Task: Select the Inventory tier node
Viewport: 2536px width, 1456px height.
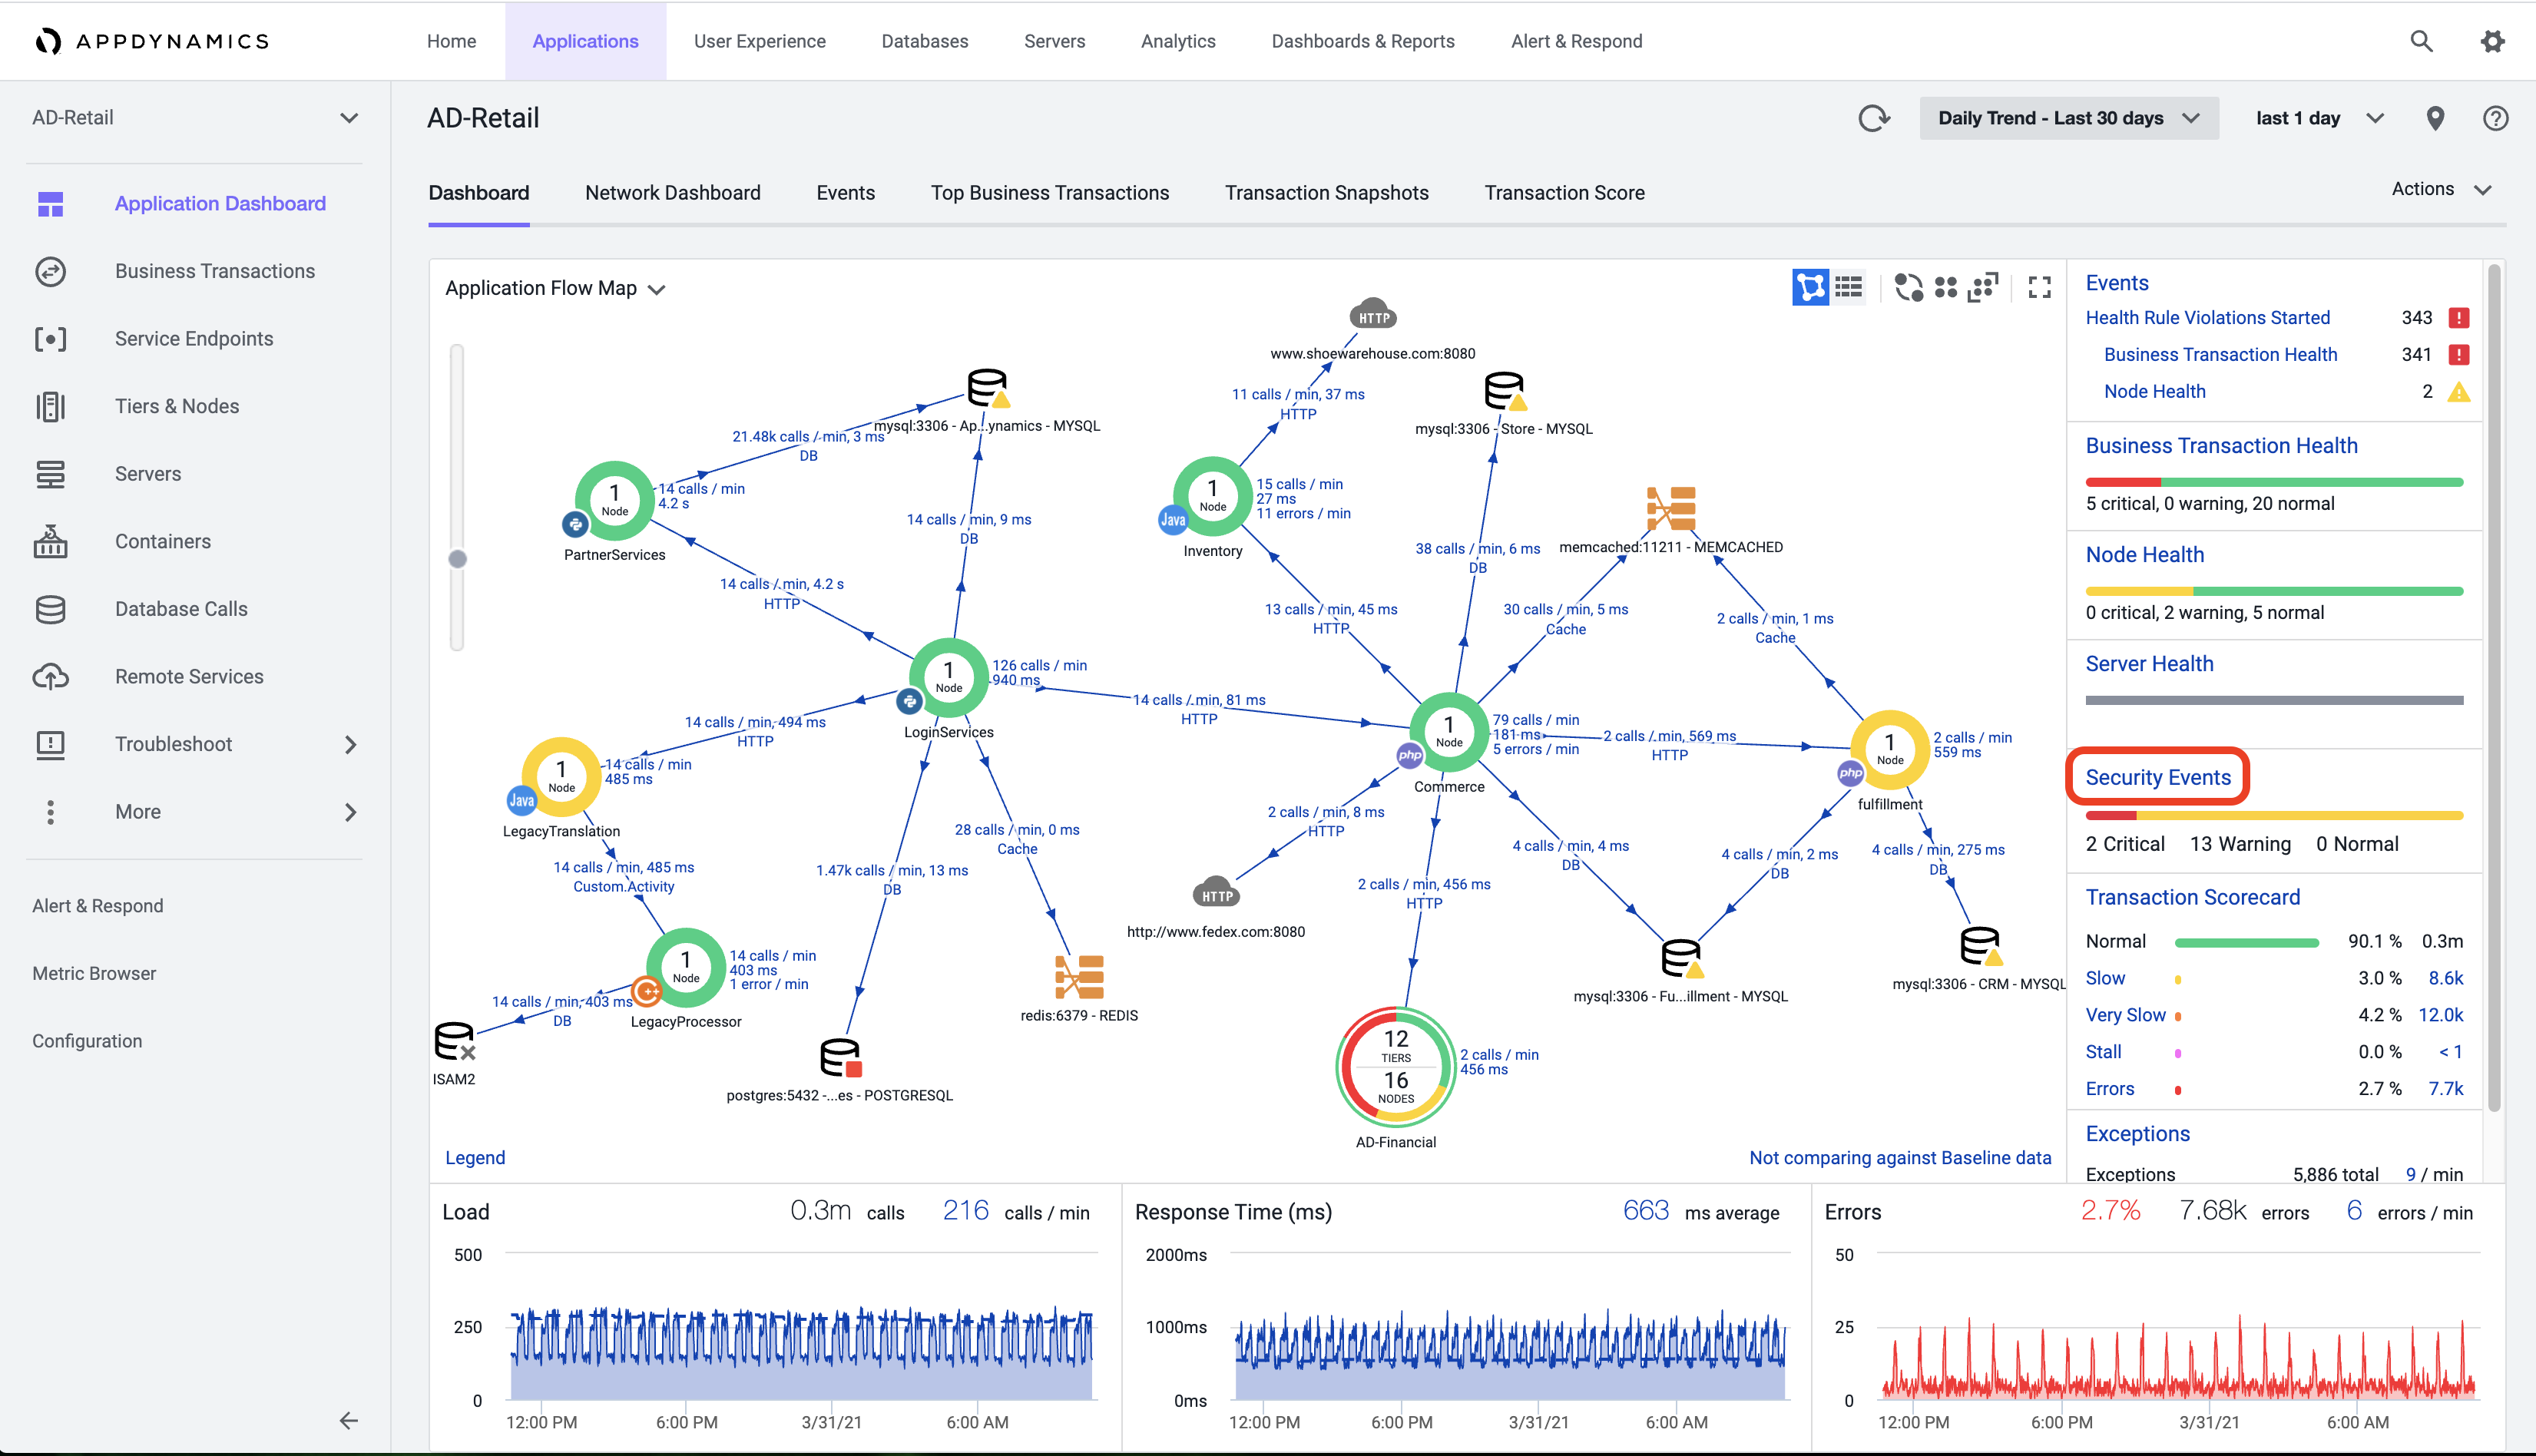Action: tap(1213, 496)
